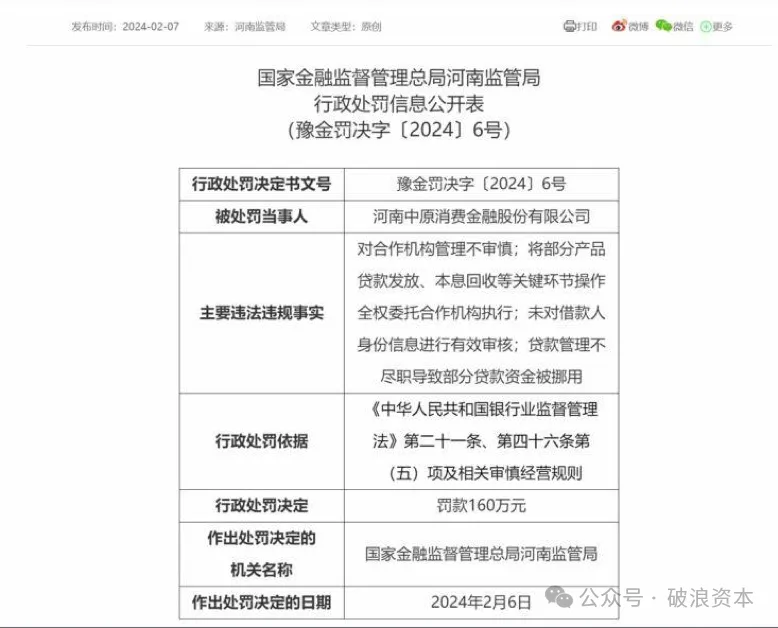This screenshot has height=628, width=778.
Task: Click line 尽职导致部分贷款资金被挪用
Action: point(481,377)
